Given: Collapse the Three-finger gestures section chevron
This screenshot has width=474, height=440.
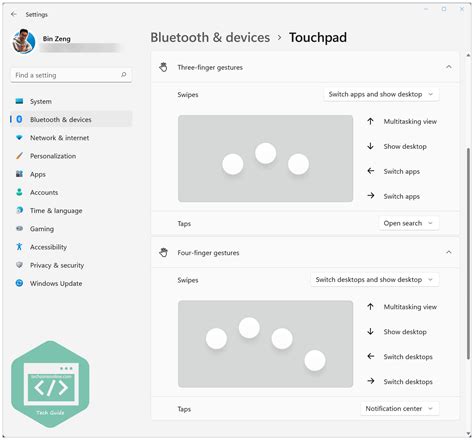Looking at the screenshot, I should (x=449, y=67).
